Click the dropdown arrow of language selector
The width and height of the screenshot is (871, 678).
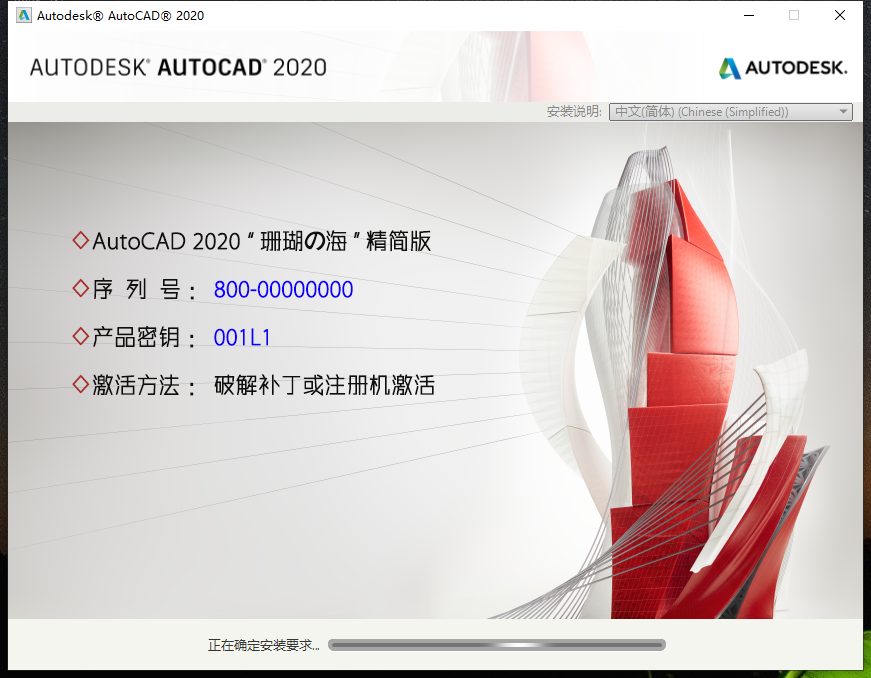(x=843, y=112)
